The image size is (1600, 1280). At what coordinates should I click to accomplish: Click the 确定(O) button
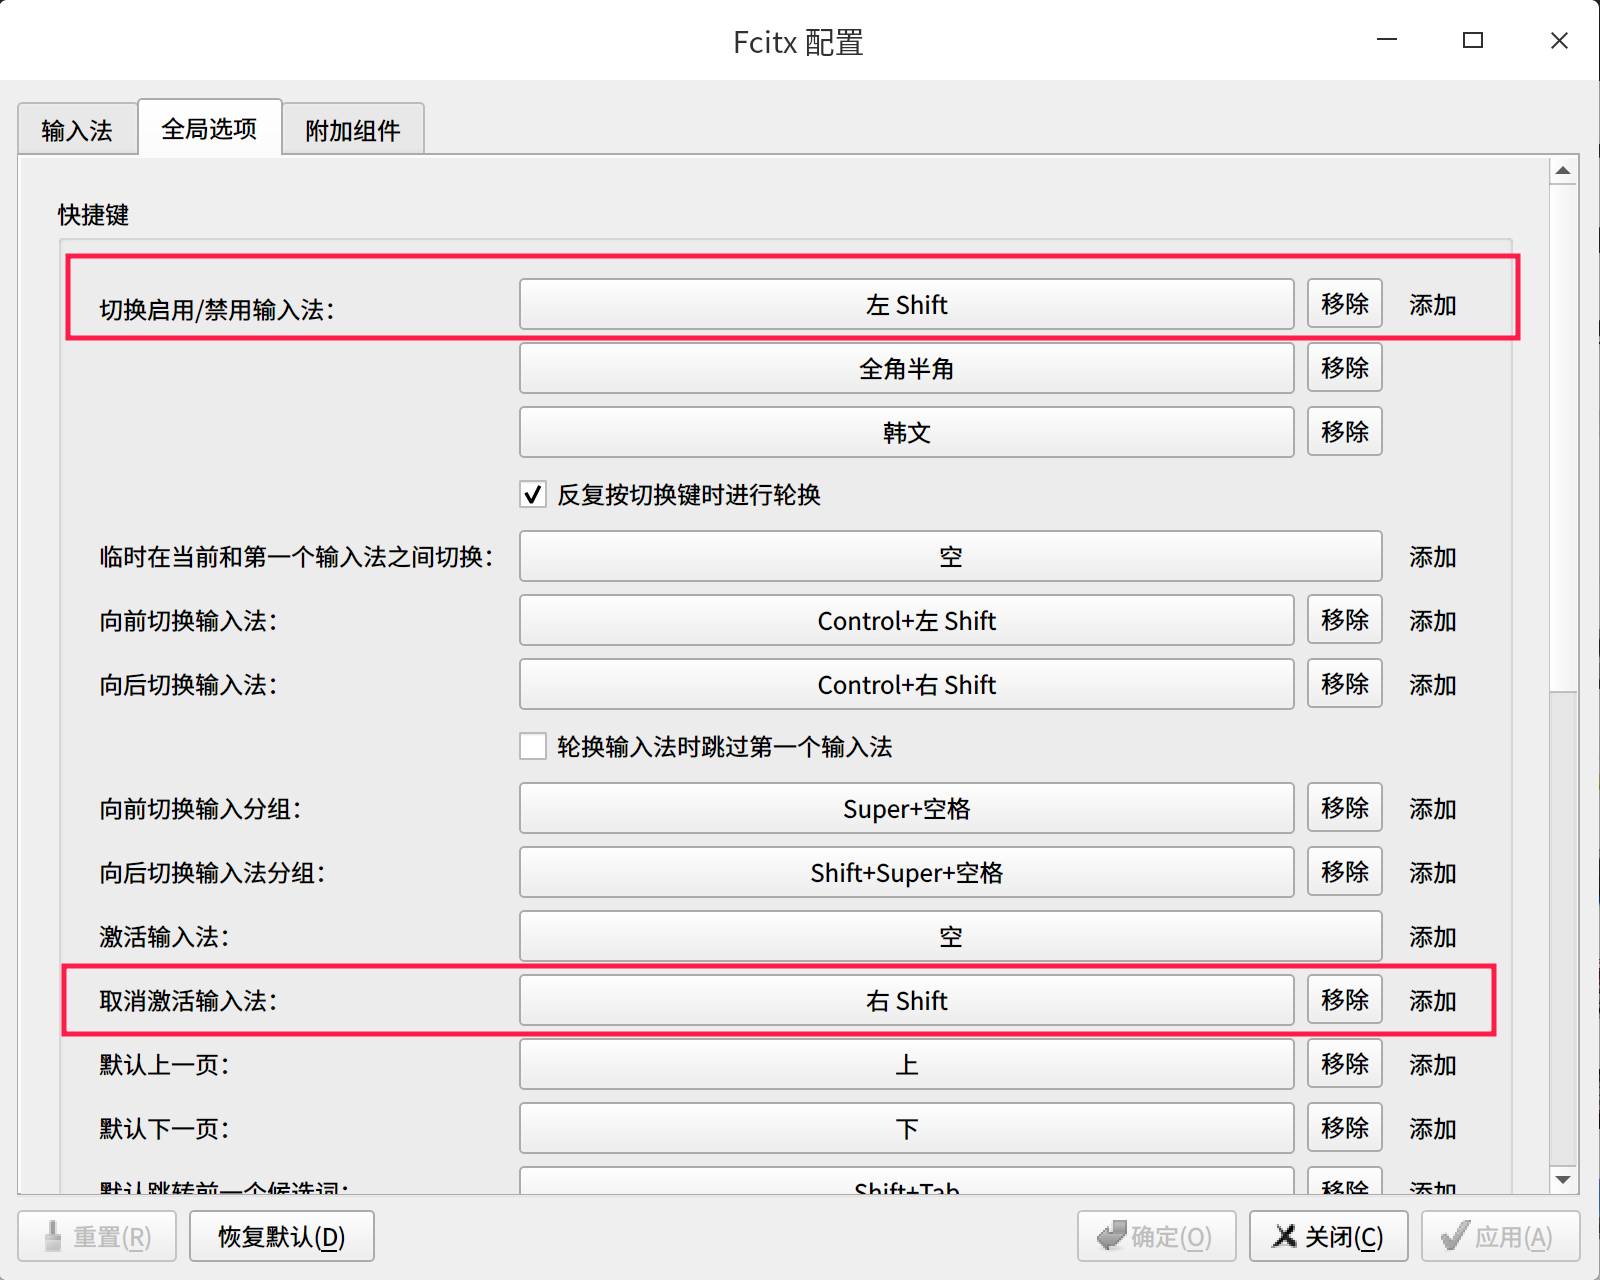[1157, 1236]
